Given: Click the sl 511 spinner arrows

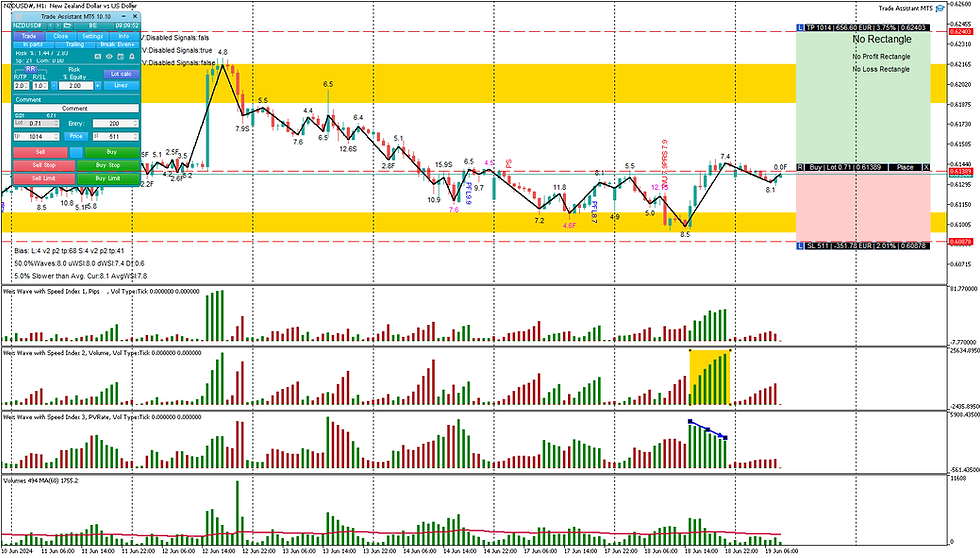Looking at the screenshot, I should coord(136,136).
